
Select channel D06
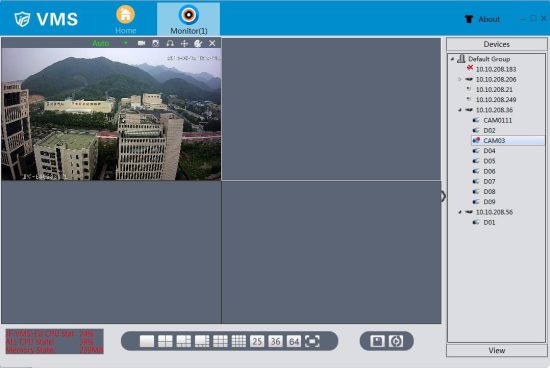pos(489,171)
